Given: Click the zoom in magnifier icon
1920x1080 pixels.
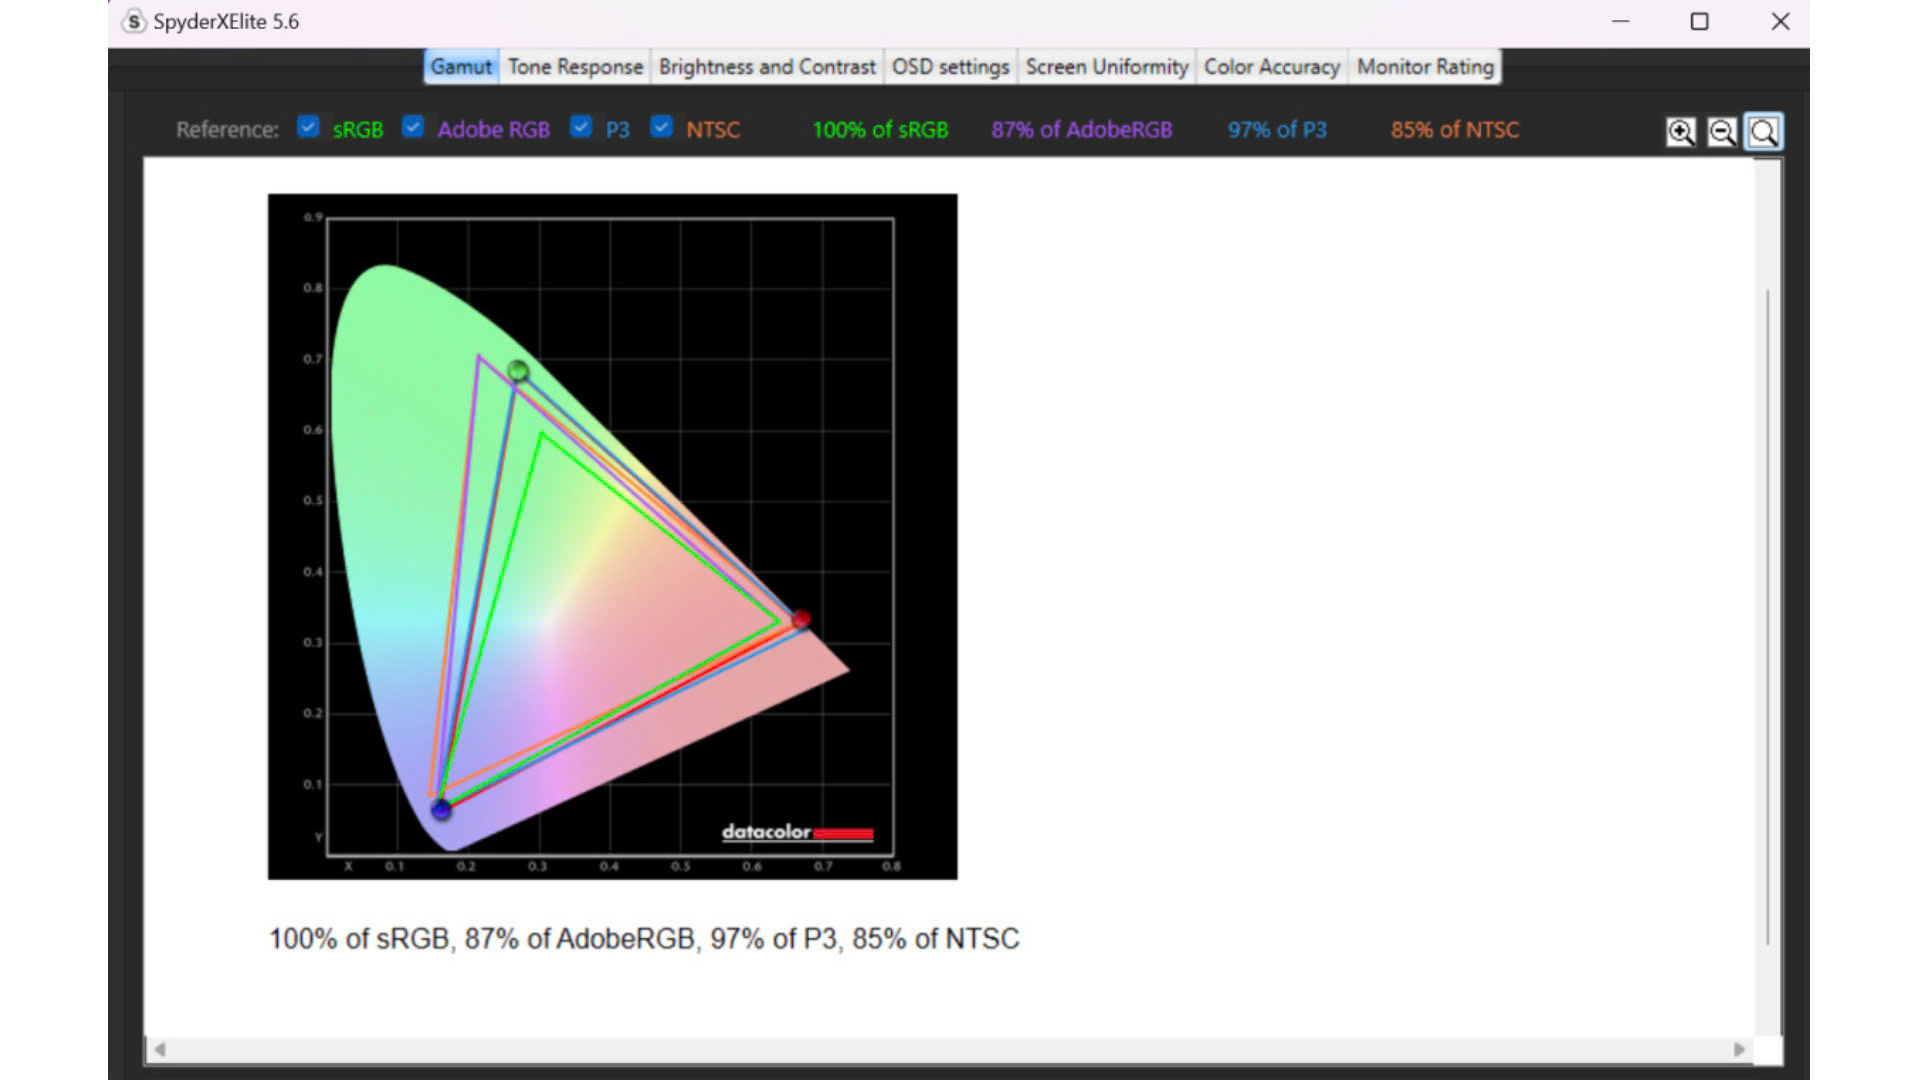Looking at the screenshot, I should [x=1680, y=132].
